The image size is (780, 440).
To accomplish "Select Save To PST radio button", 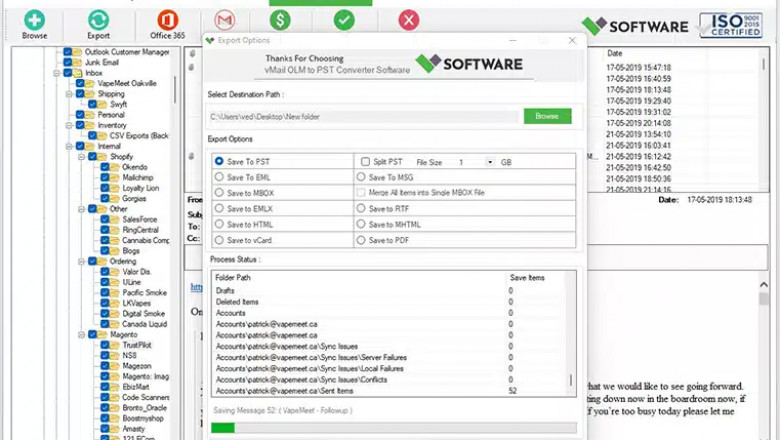I will tap(219, 161).
